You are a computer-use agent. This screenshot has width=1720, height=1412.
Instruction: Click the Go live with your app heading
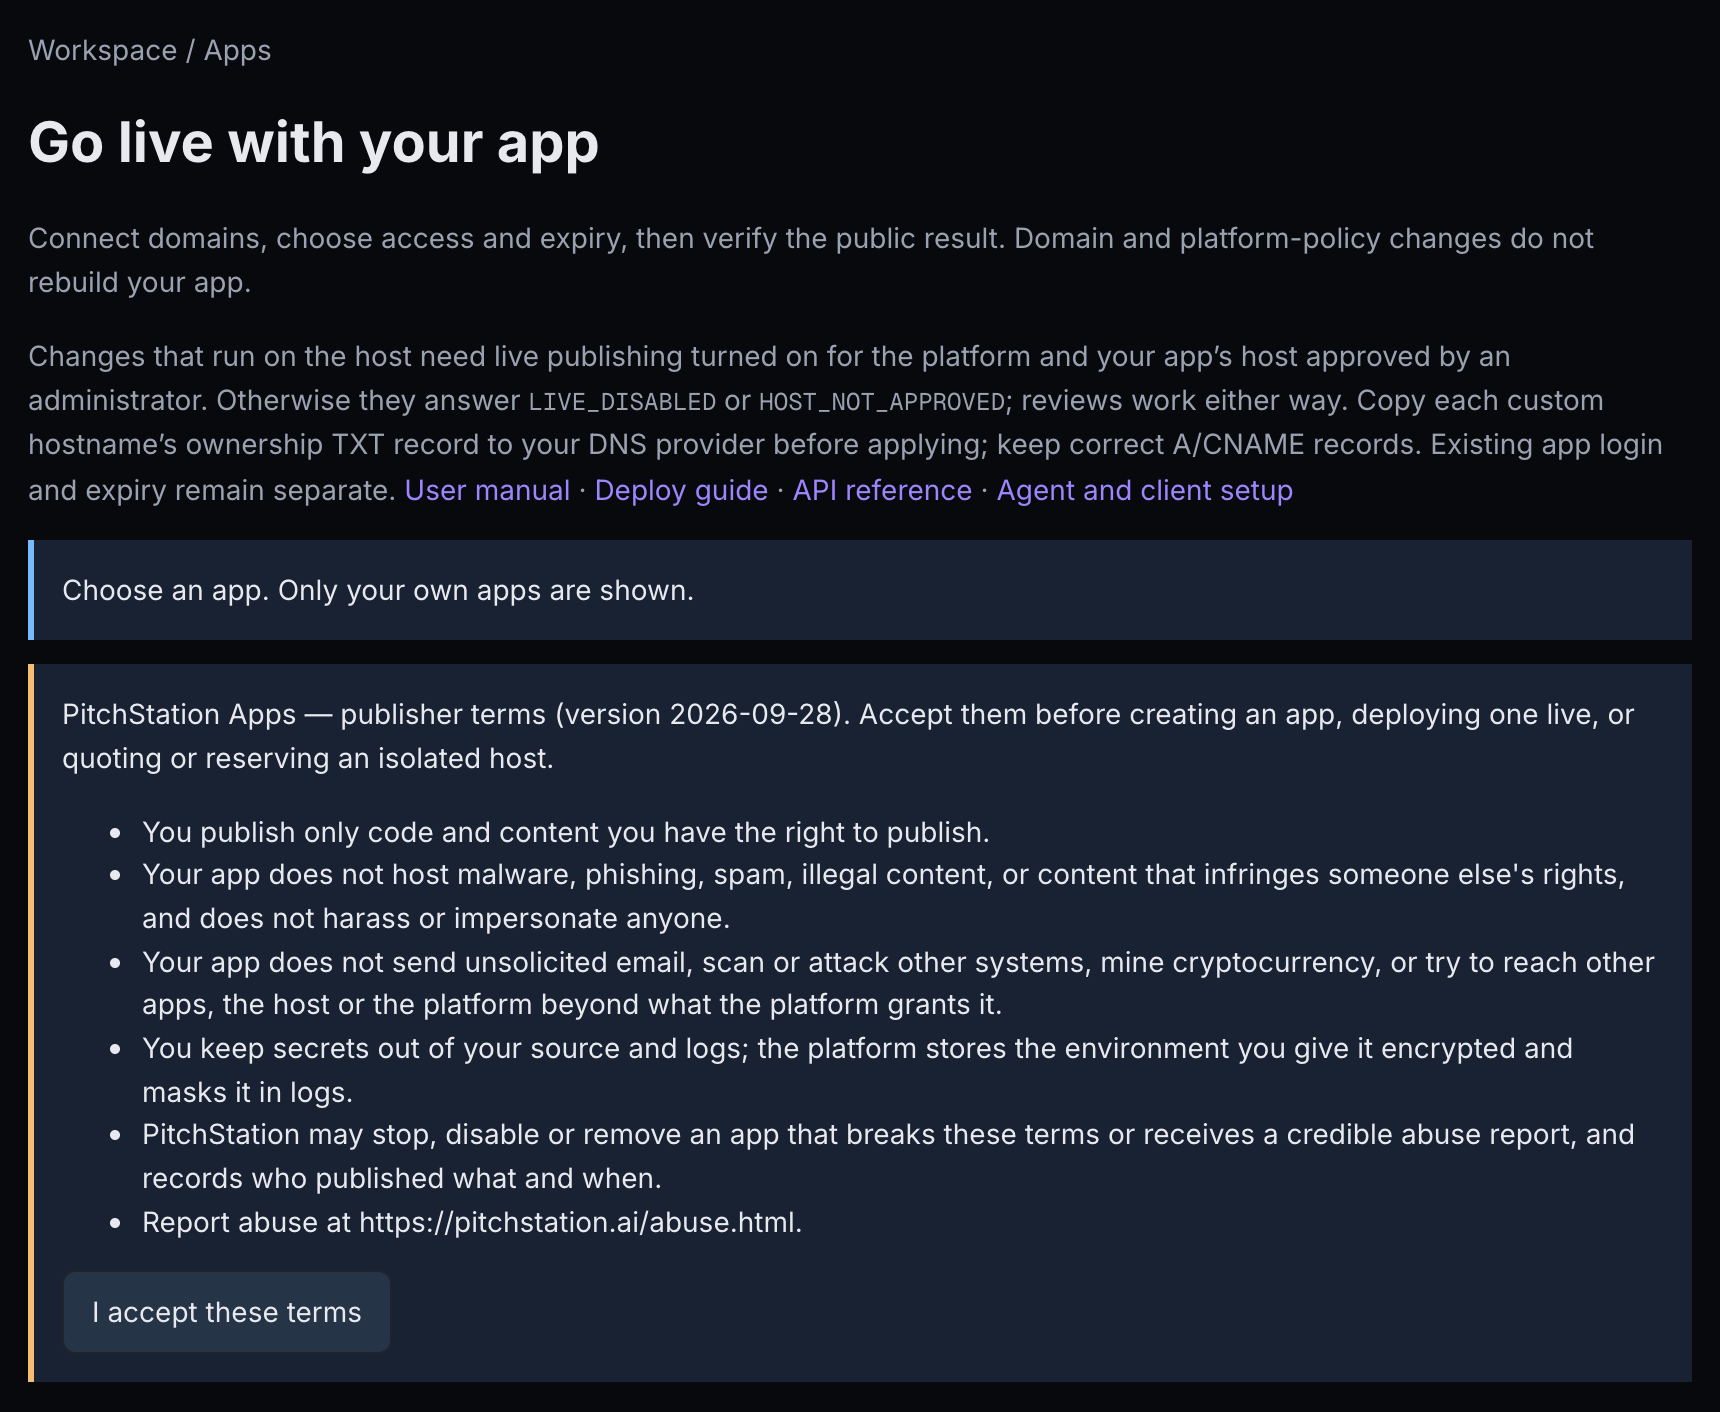pyautogui.click(x=313, y=142)
